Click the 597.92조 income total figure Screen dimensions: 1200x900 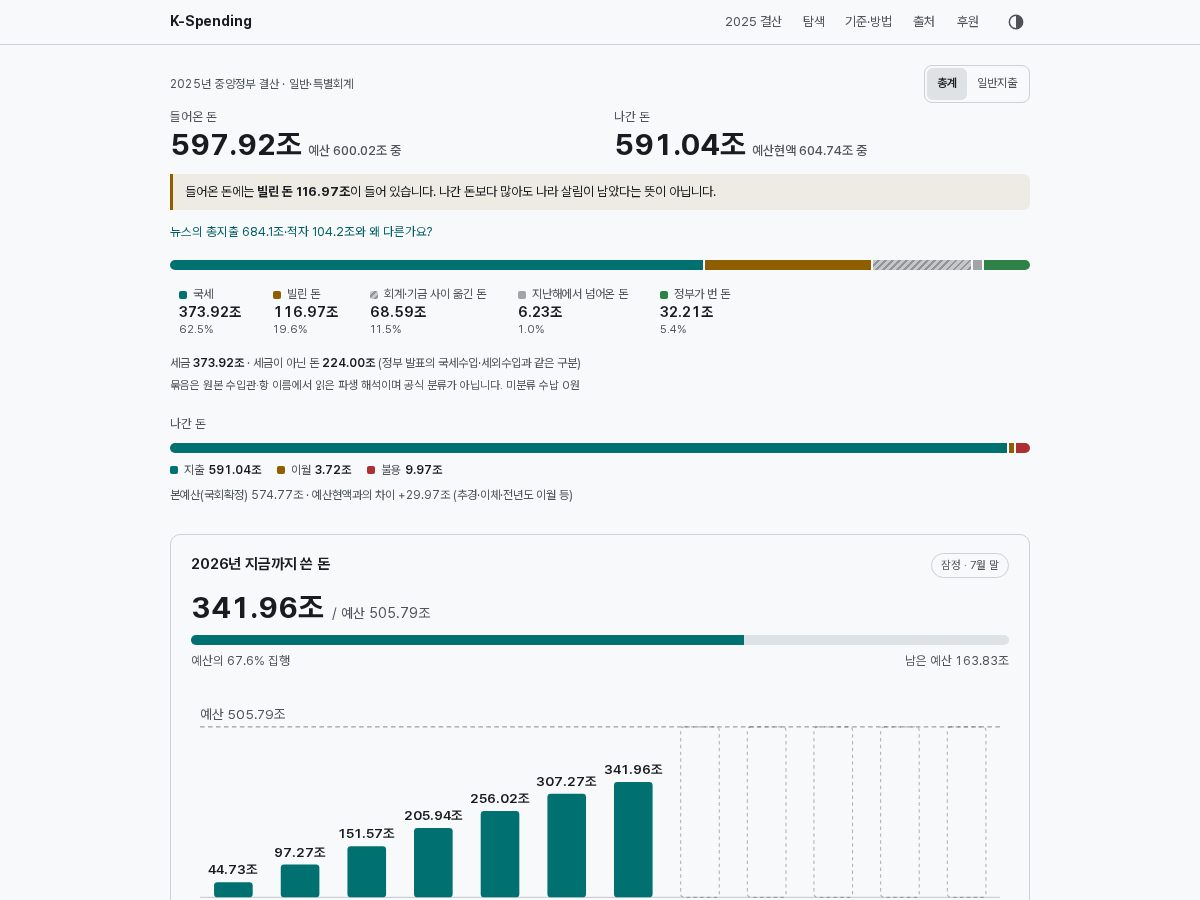point(236,145)
